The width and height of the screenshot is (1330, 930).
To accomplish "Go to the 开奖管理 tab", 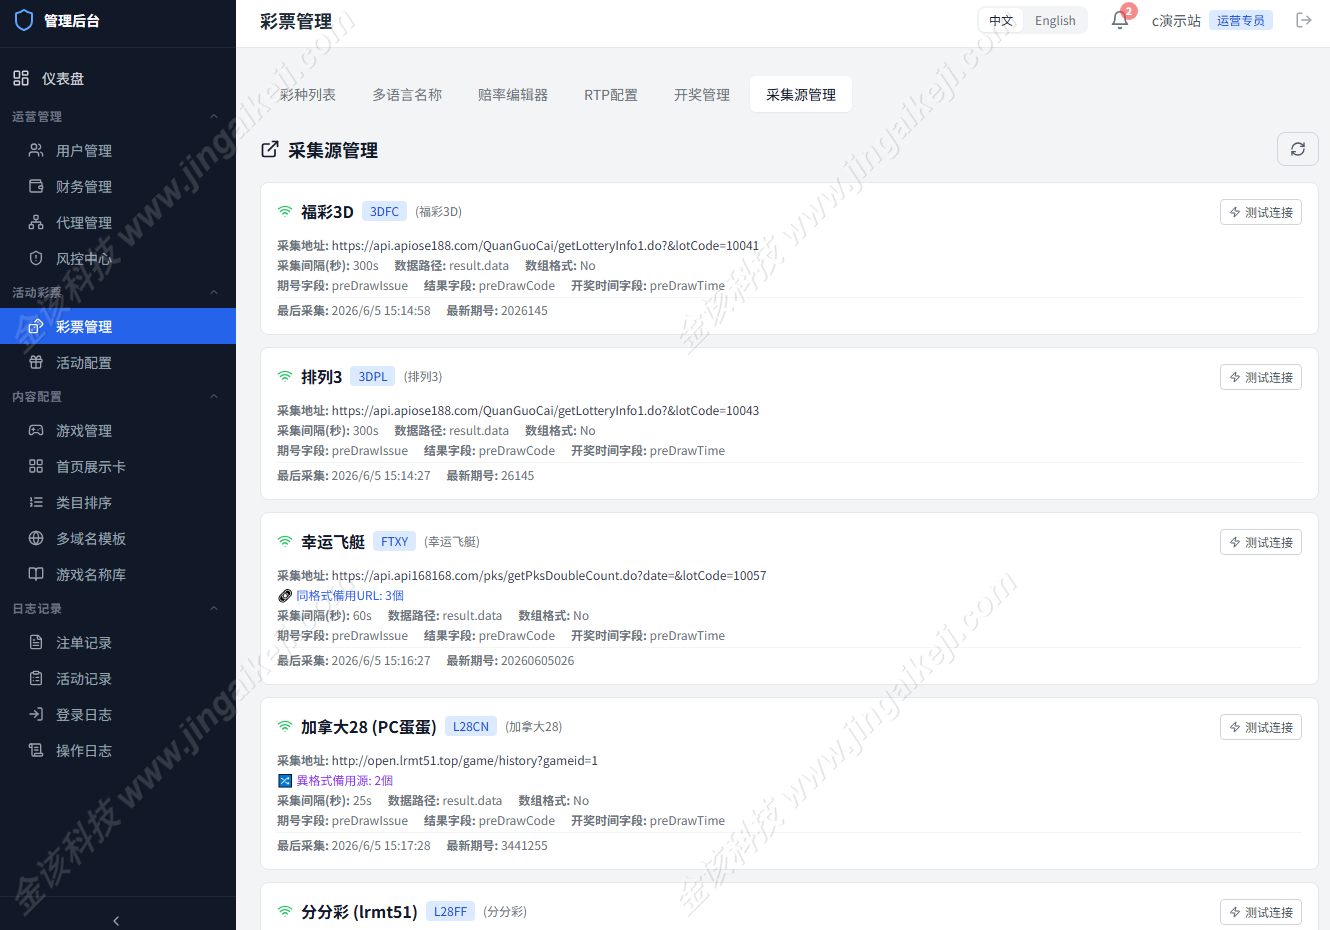I will point(702,94).
